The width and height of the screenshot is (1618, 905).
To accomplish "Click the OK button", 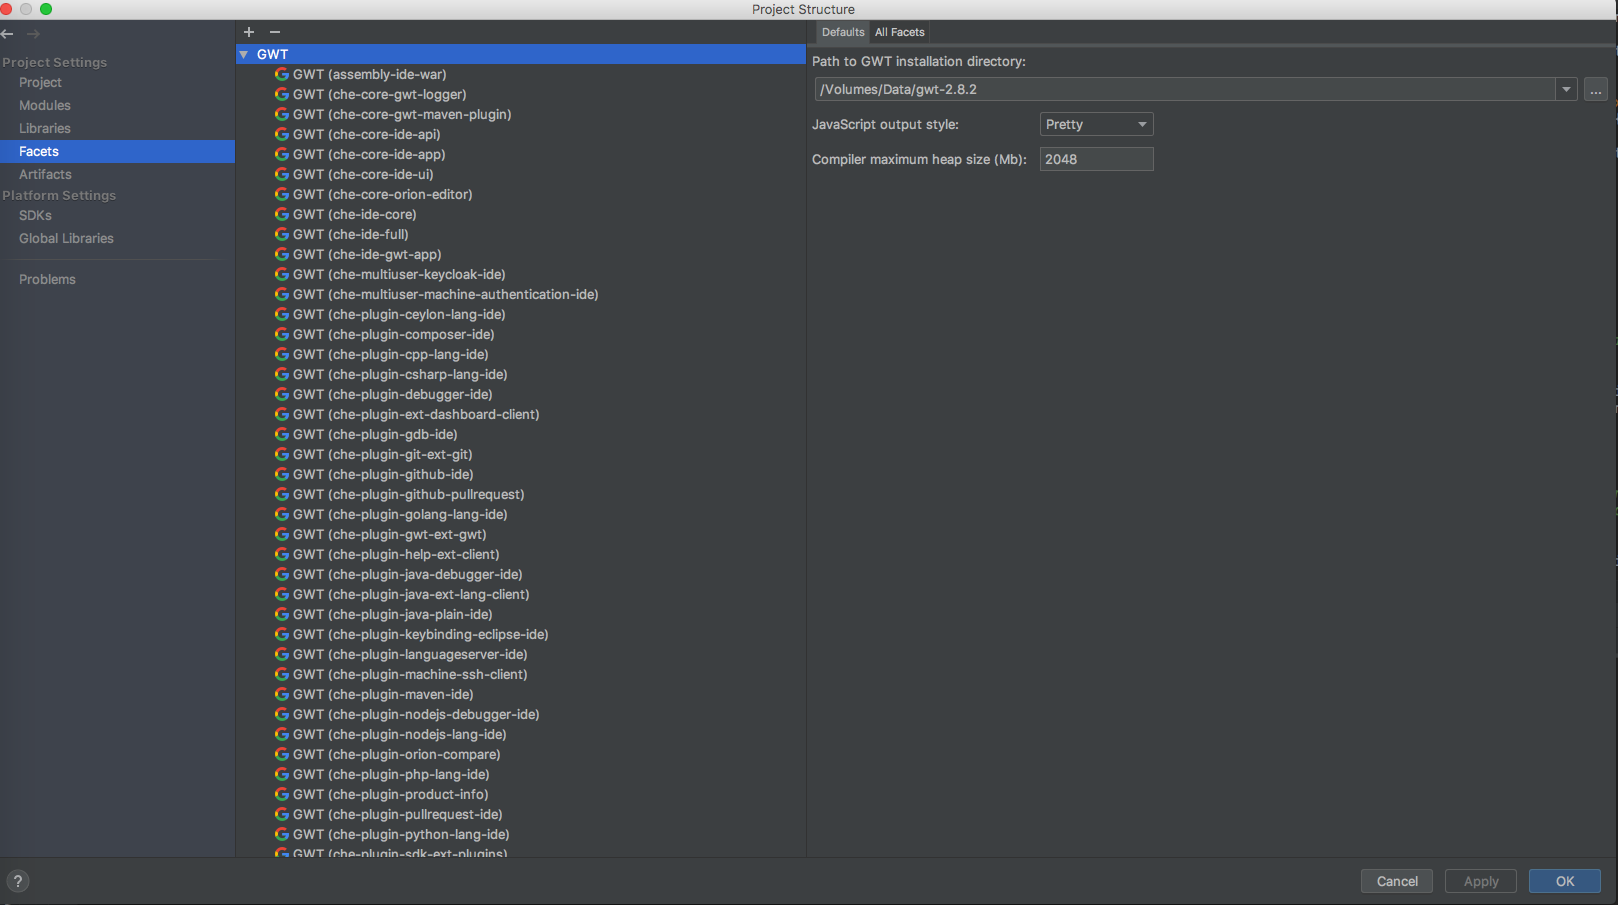I will (1565, 881).
